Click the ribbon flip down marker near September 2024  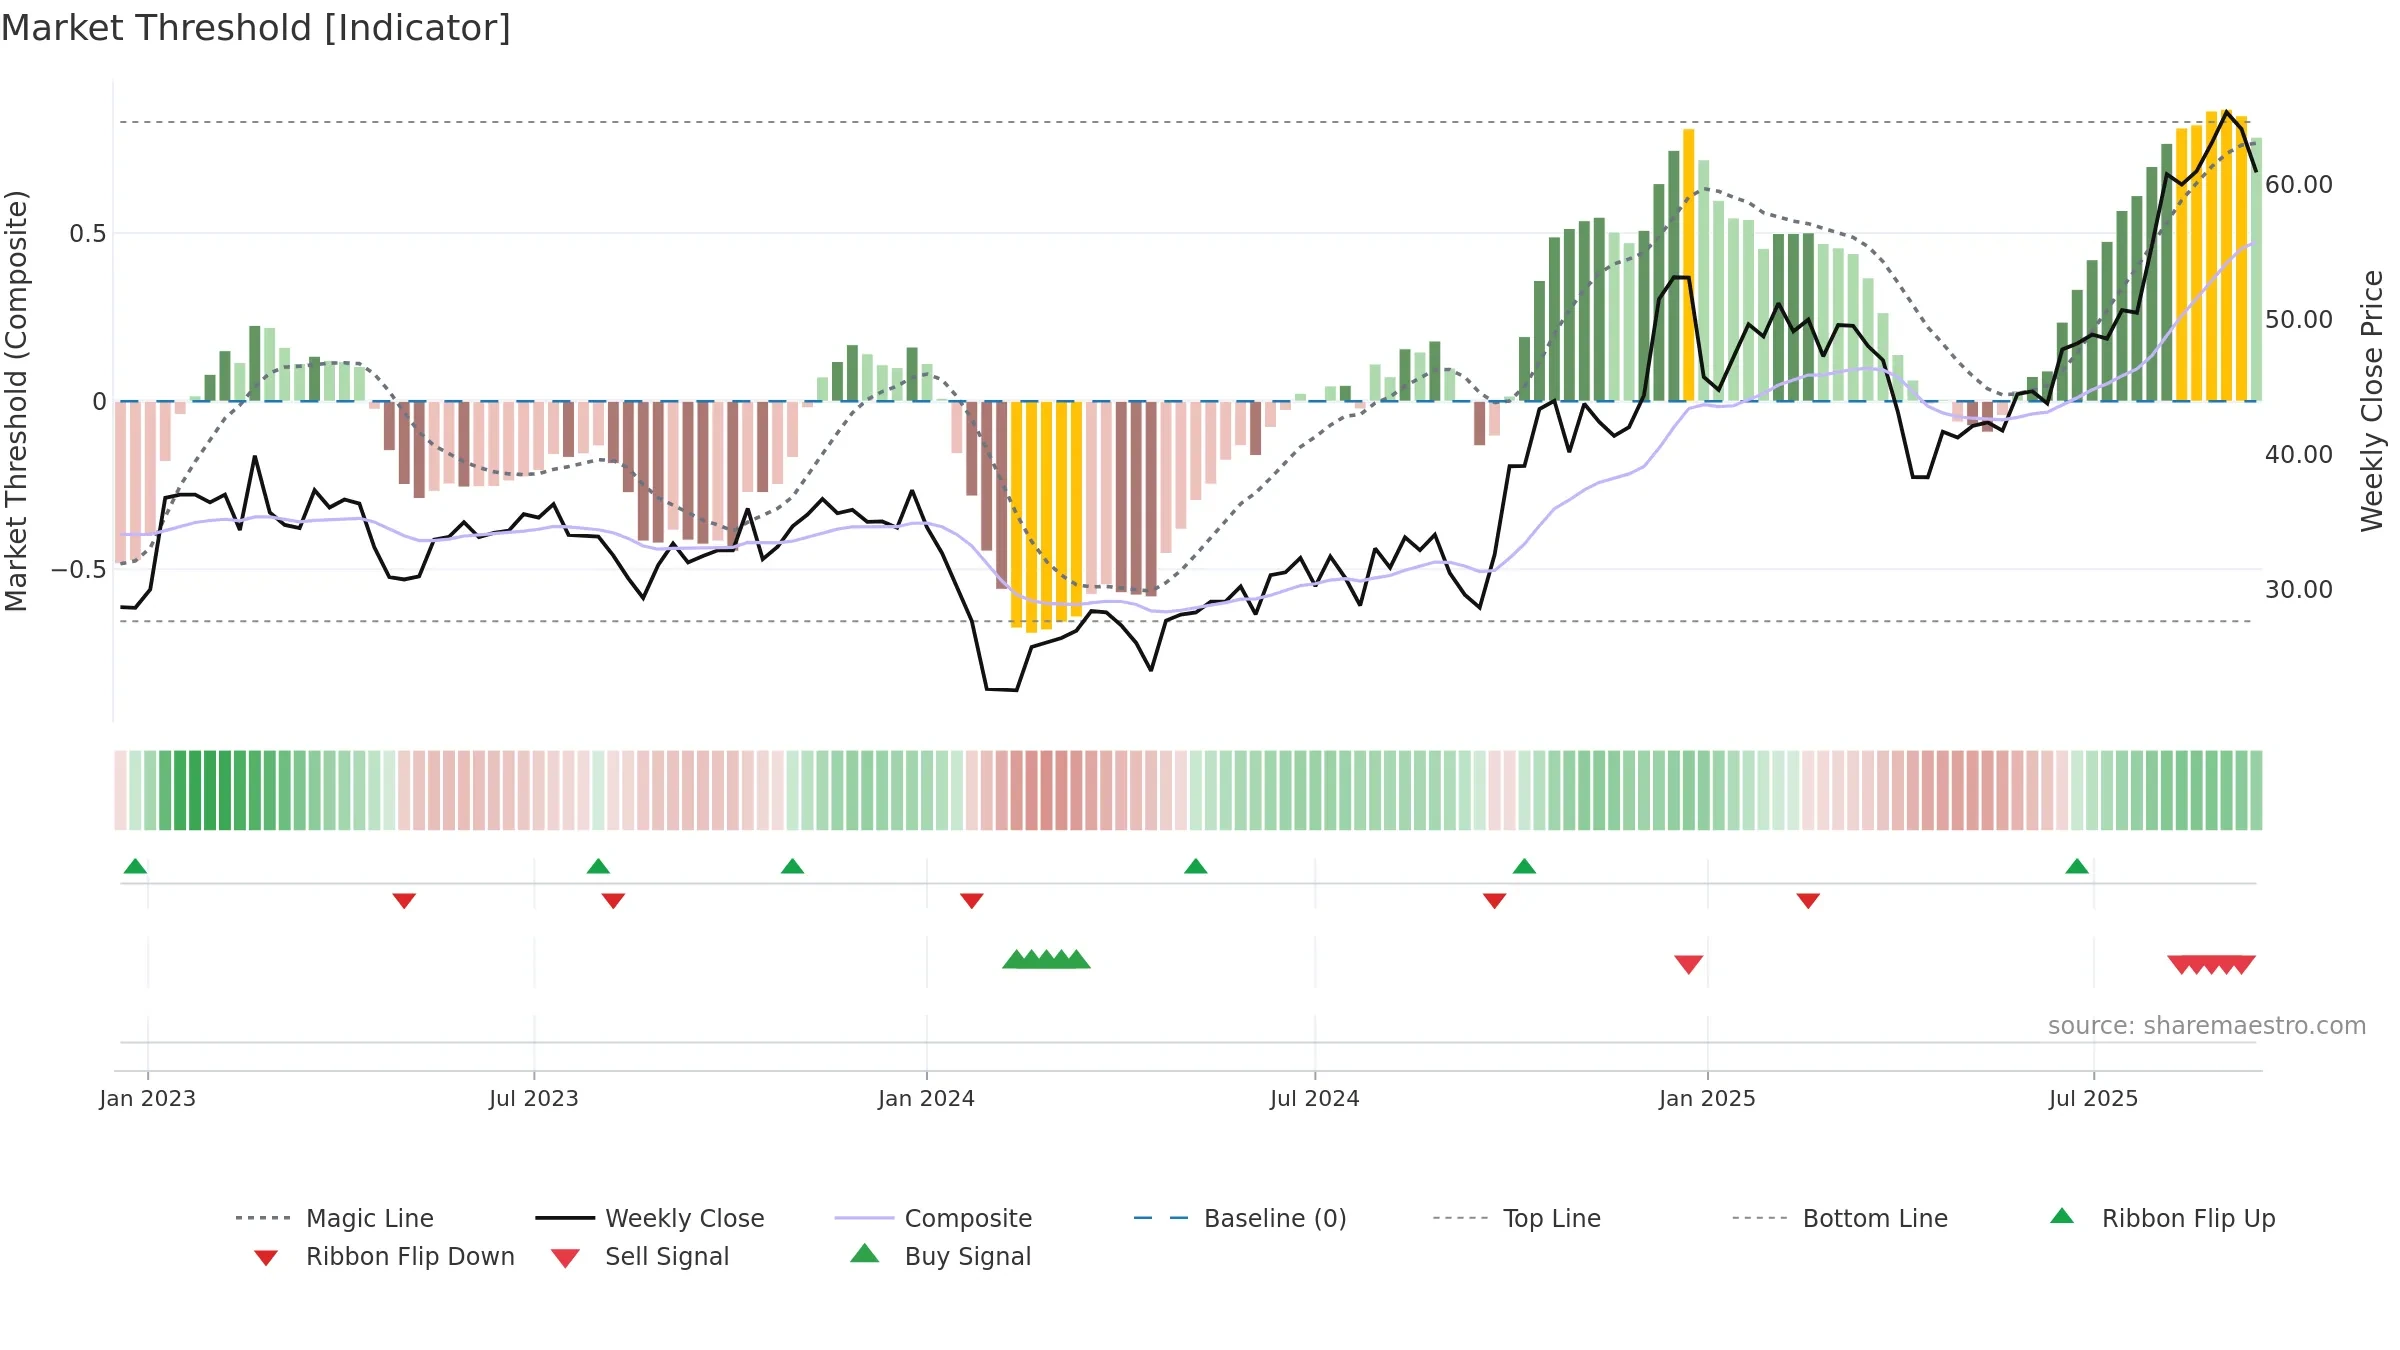1494,901
